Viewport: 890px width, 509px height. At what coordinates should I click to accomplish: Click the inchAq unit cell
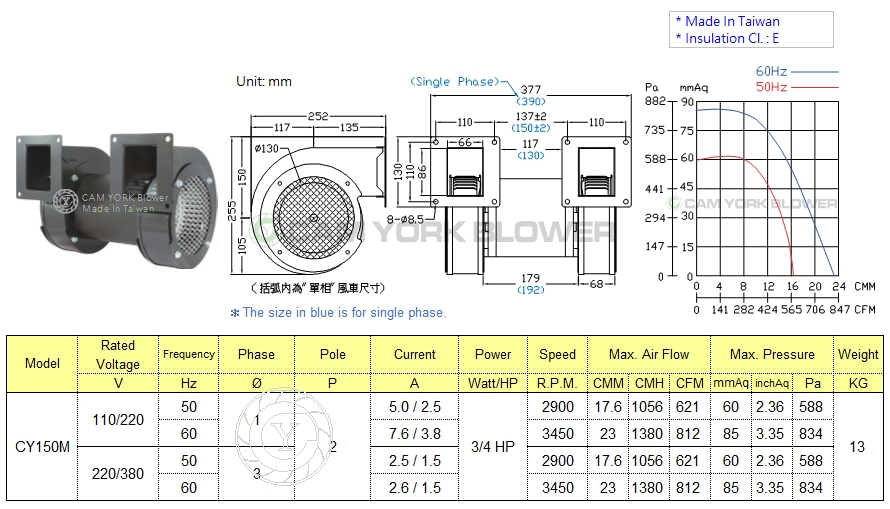point(772,384)
